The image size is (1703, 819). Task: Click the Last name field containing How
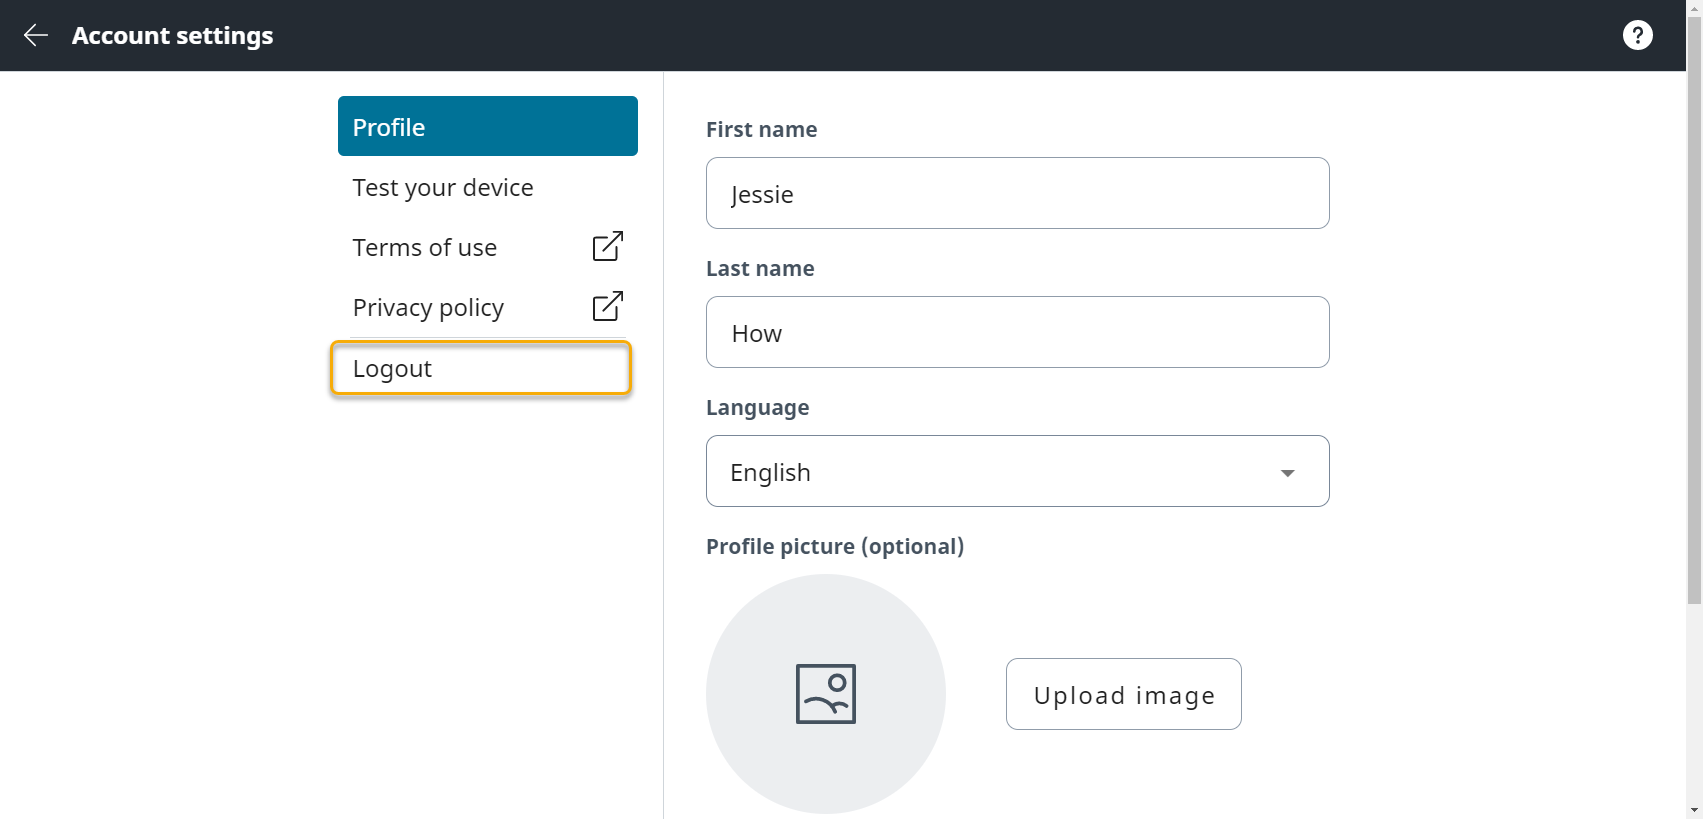1018,332
